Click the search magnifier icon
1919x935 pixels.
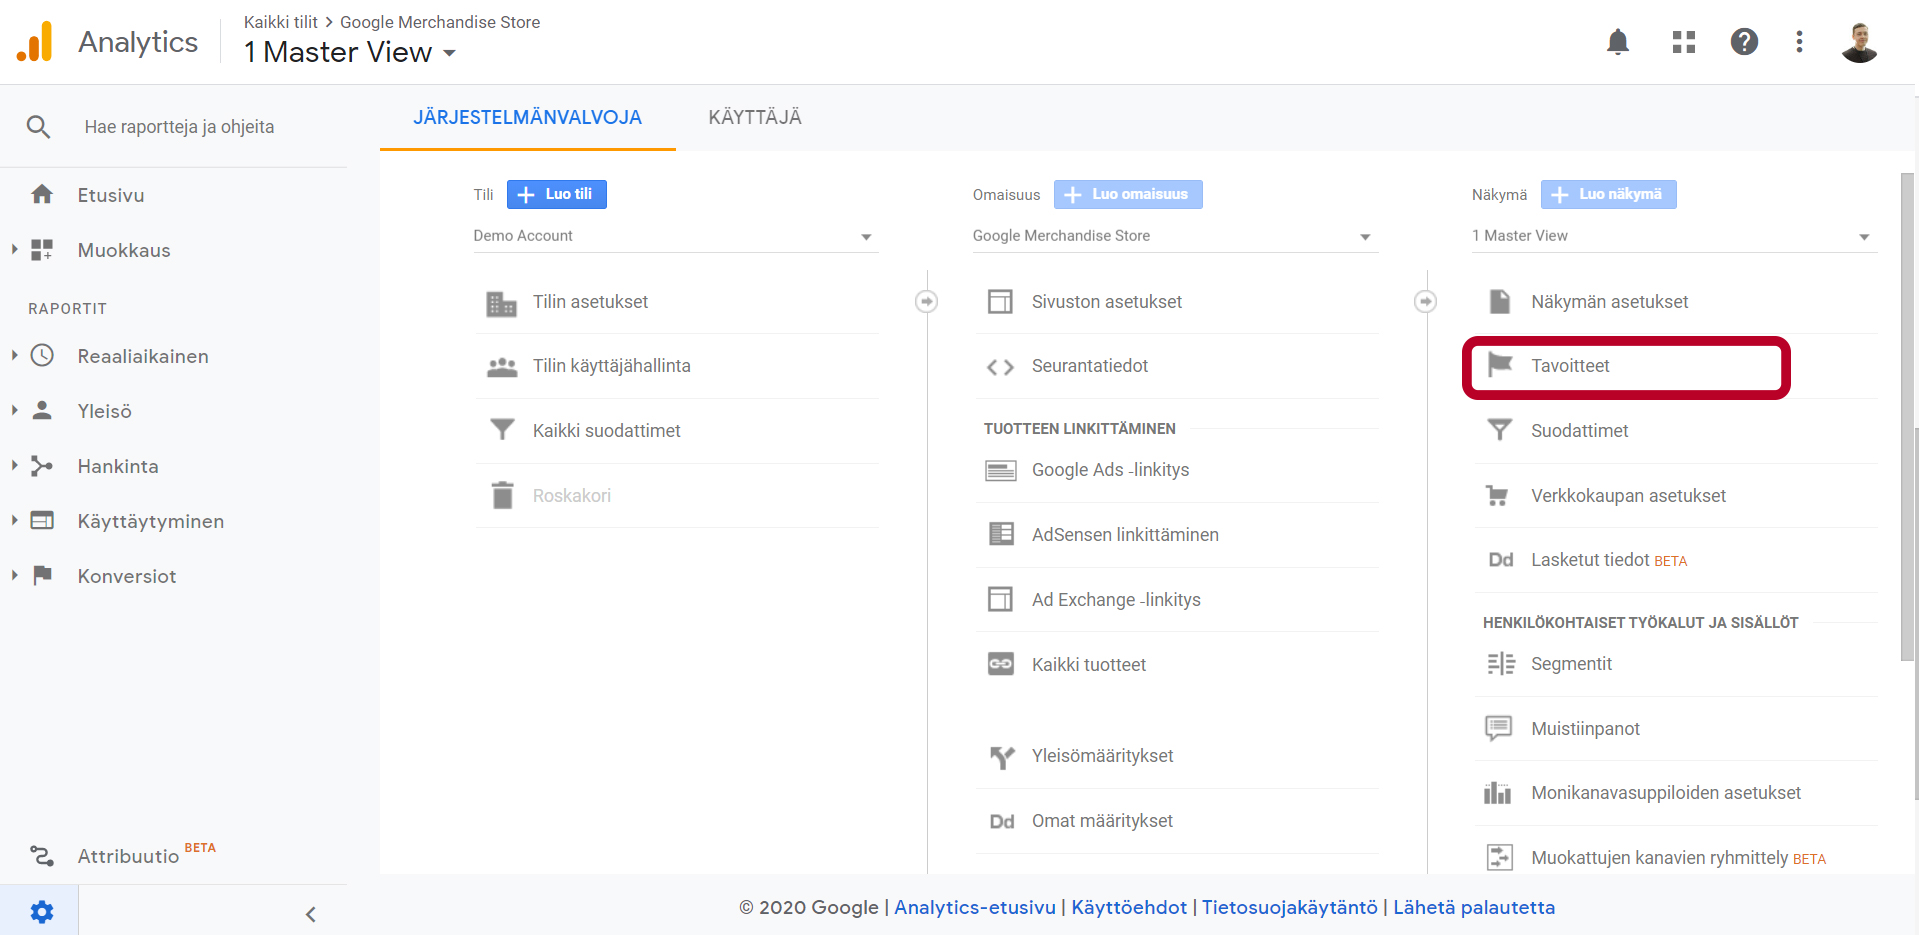pos(38,127)
